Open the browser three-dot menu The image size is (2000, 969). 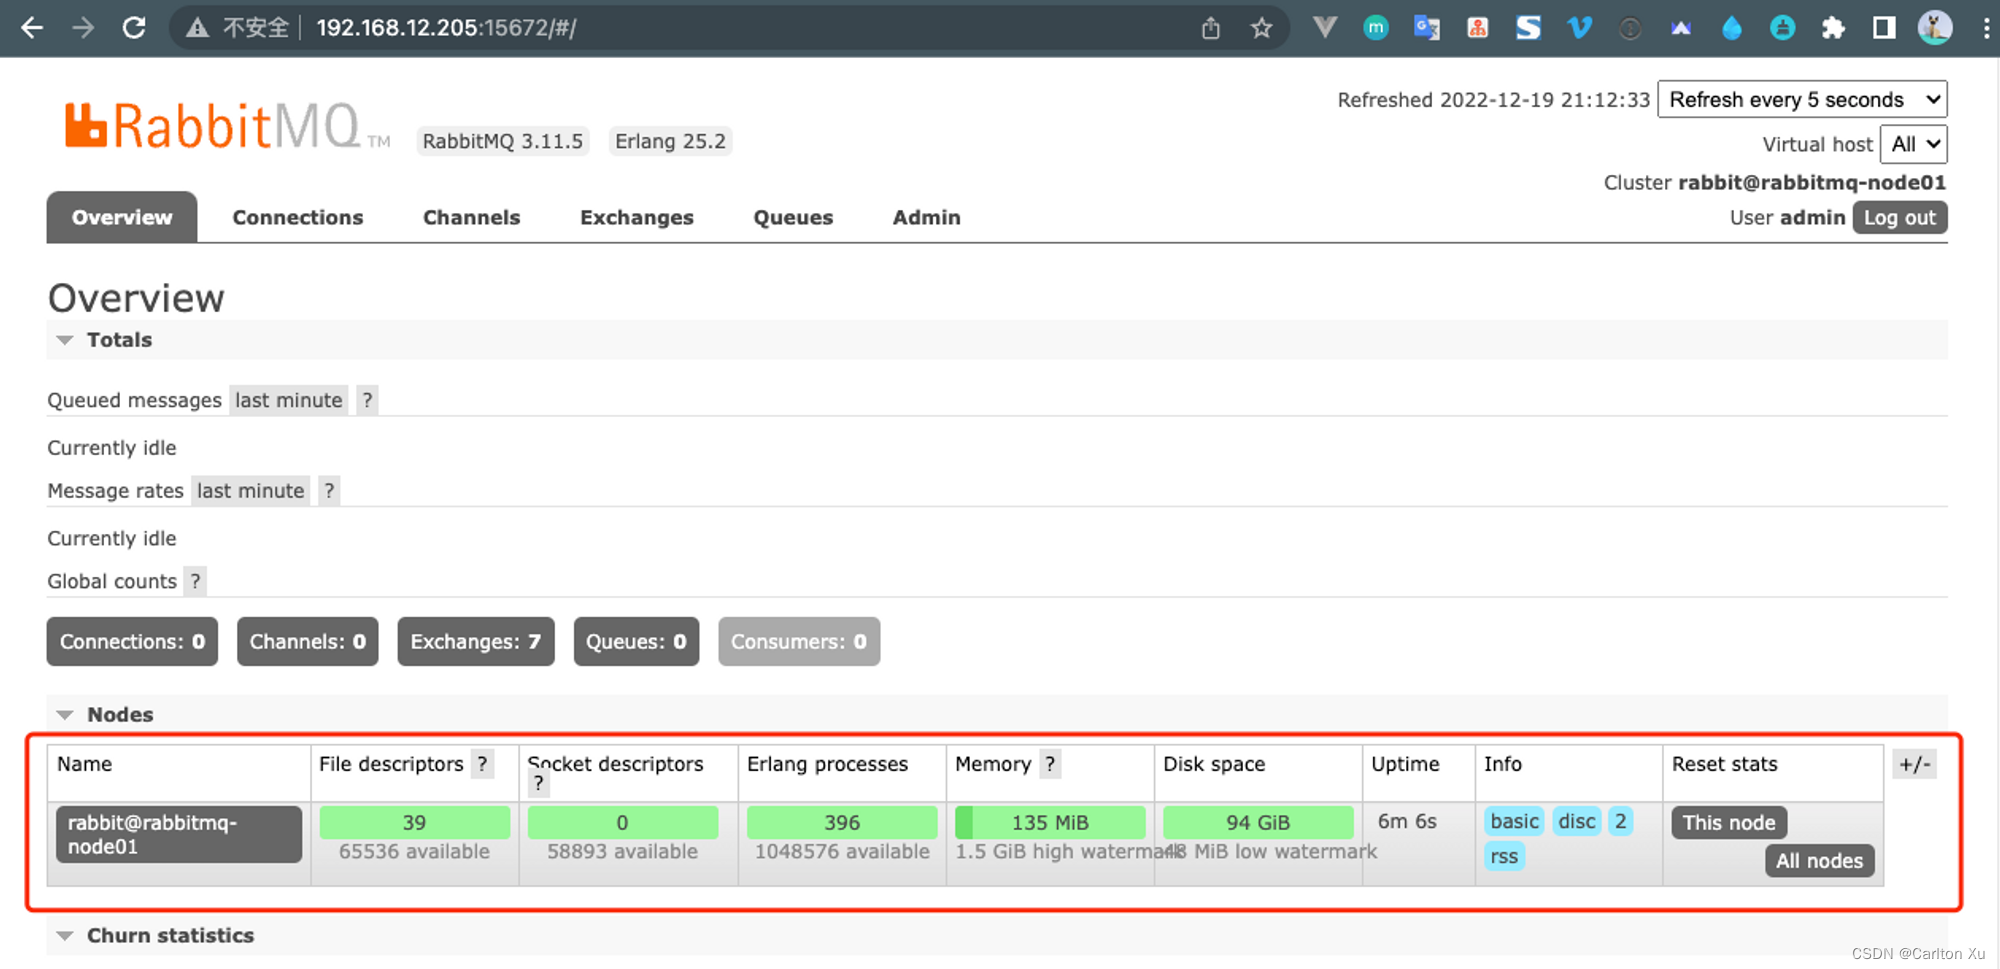1986,28
